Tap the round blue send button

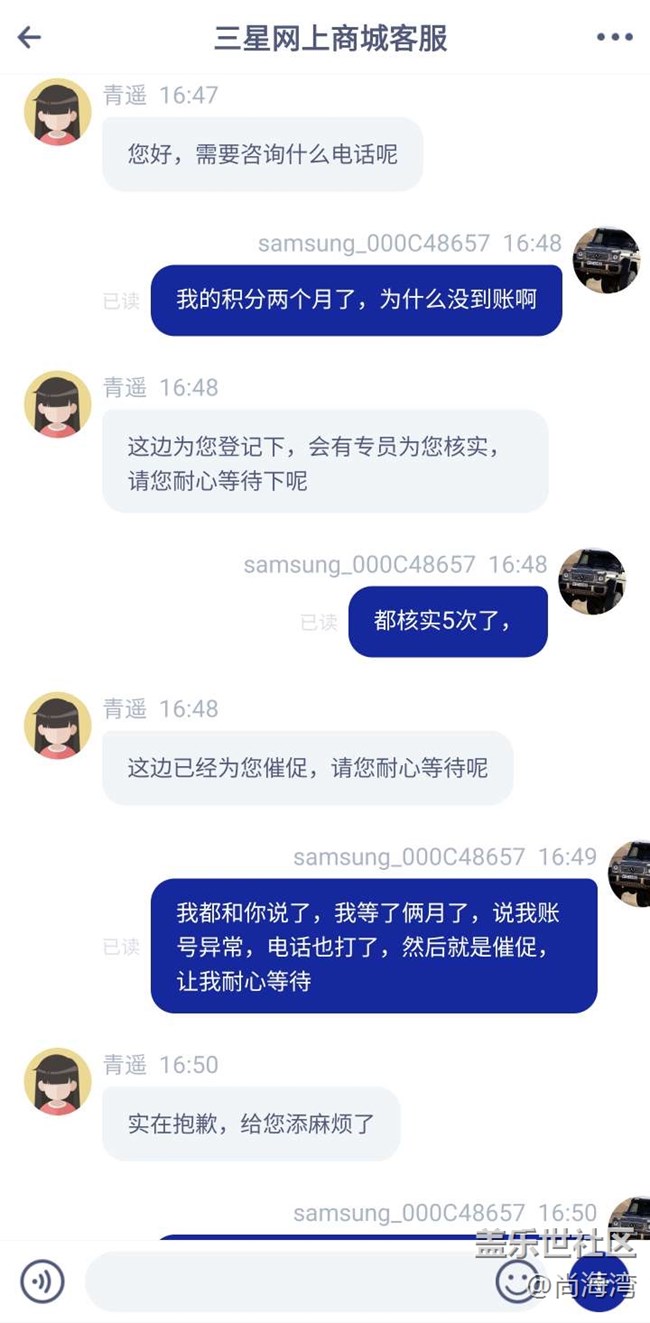click(x=598, y=1281)
